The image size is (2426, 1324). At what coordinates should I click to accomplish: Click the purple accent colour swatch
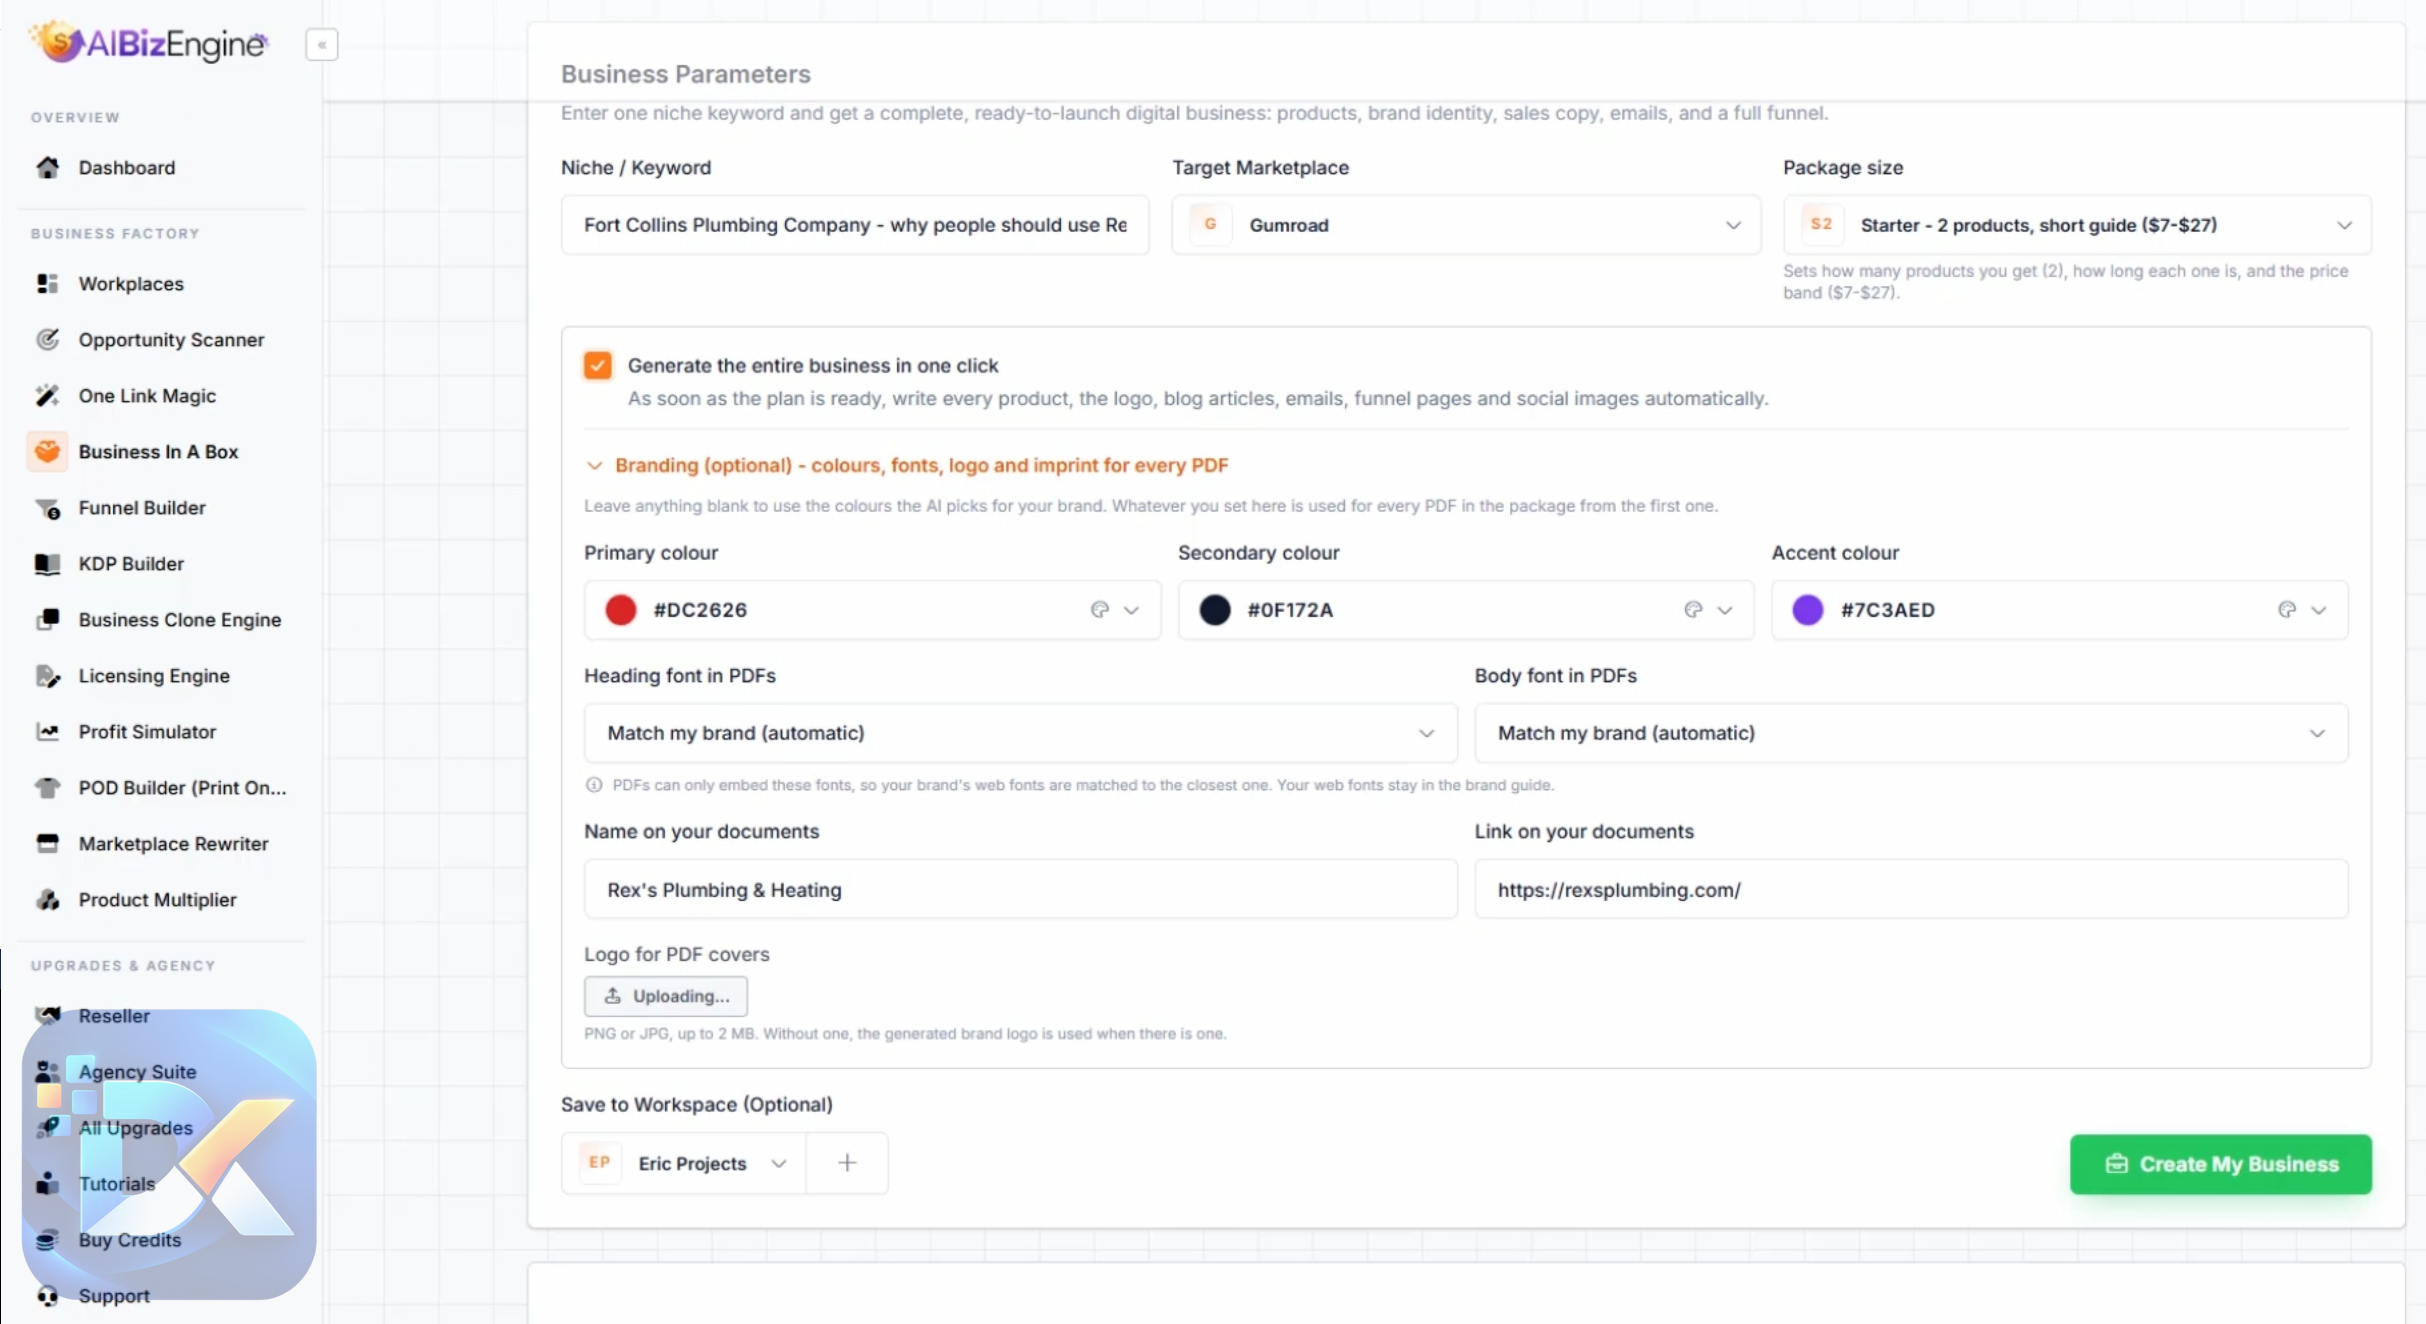point(1808,610)
